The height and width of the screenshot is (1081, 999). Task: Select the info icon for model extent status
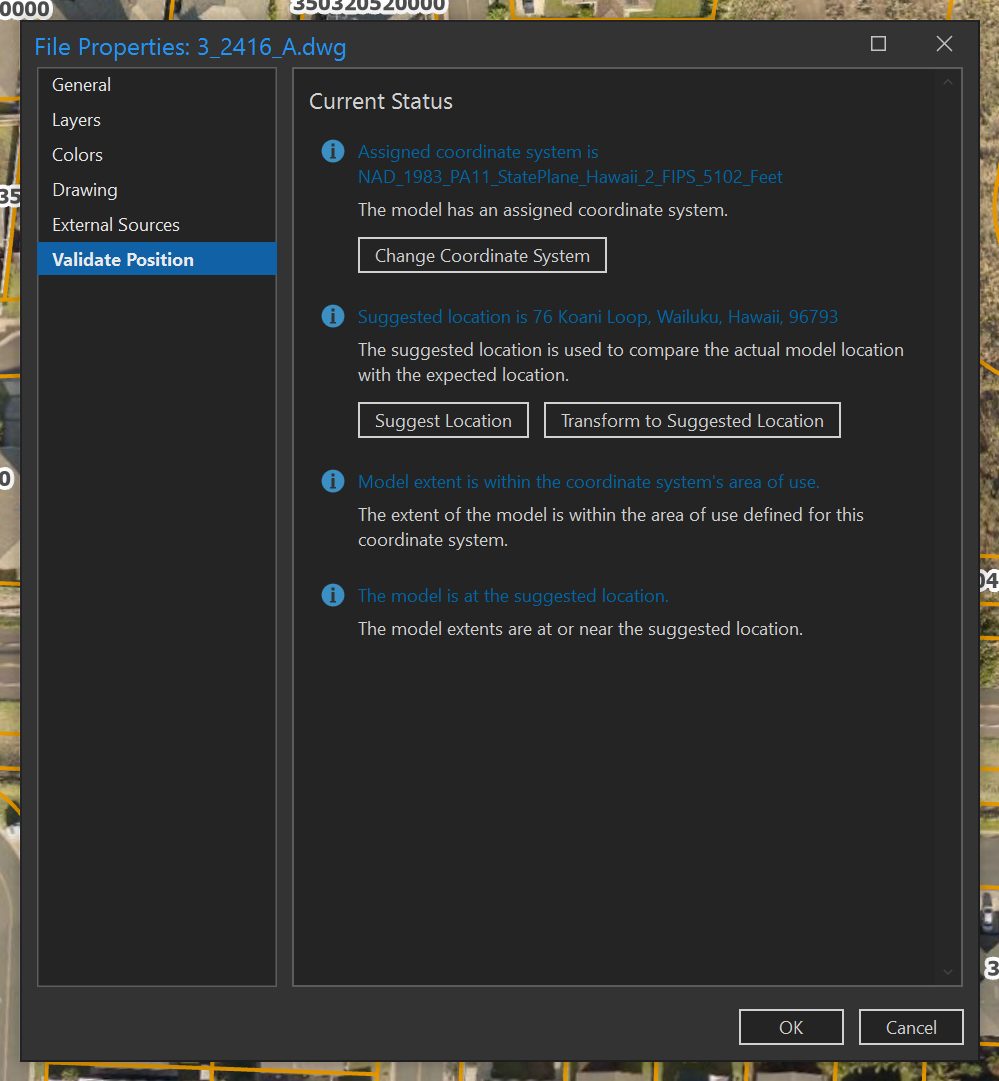[332, 481]
